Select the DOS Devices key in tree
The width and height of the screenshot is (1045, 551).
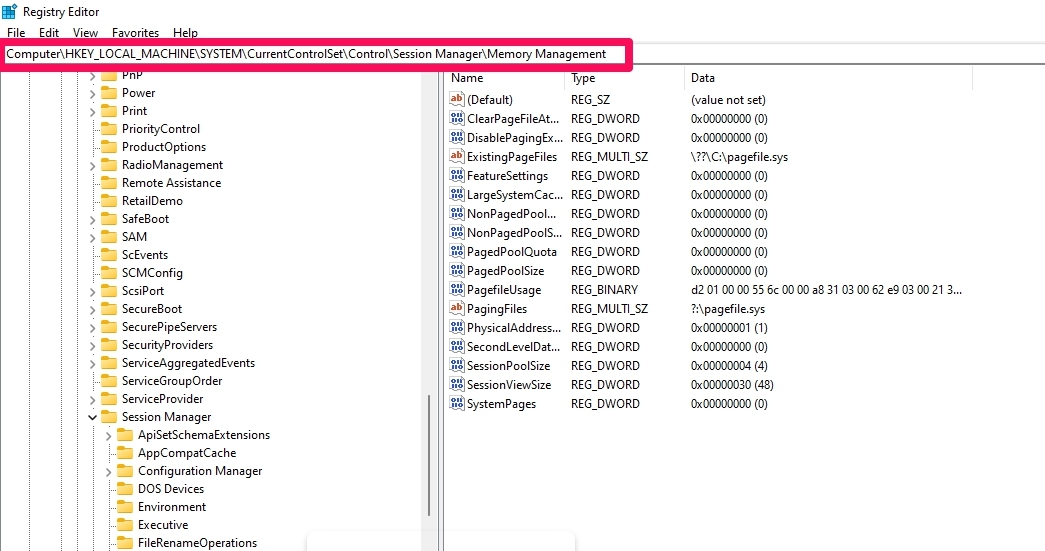click(x=170, y=489)
